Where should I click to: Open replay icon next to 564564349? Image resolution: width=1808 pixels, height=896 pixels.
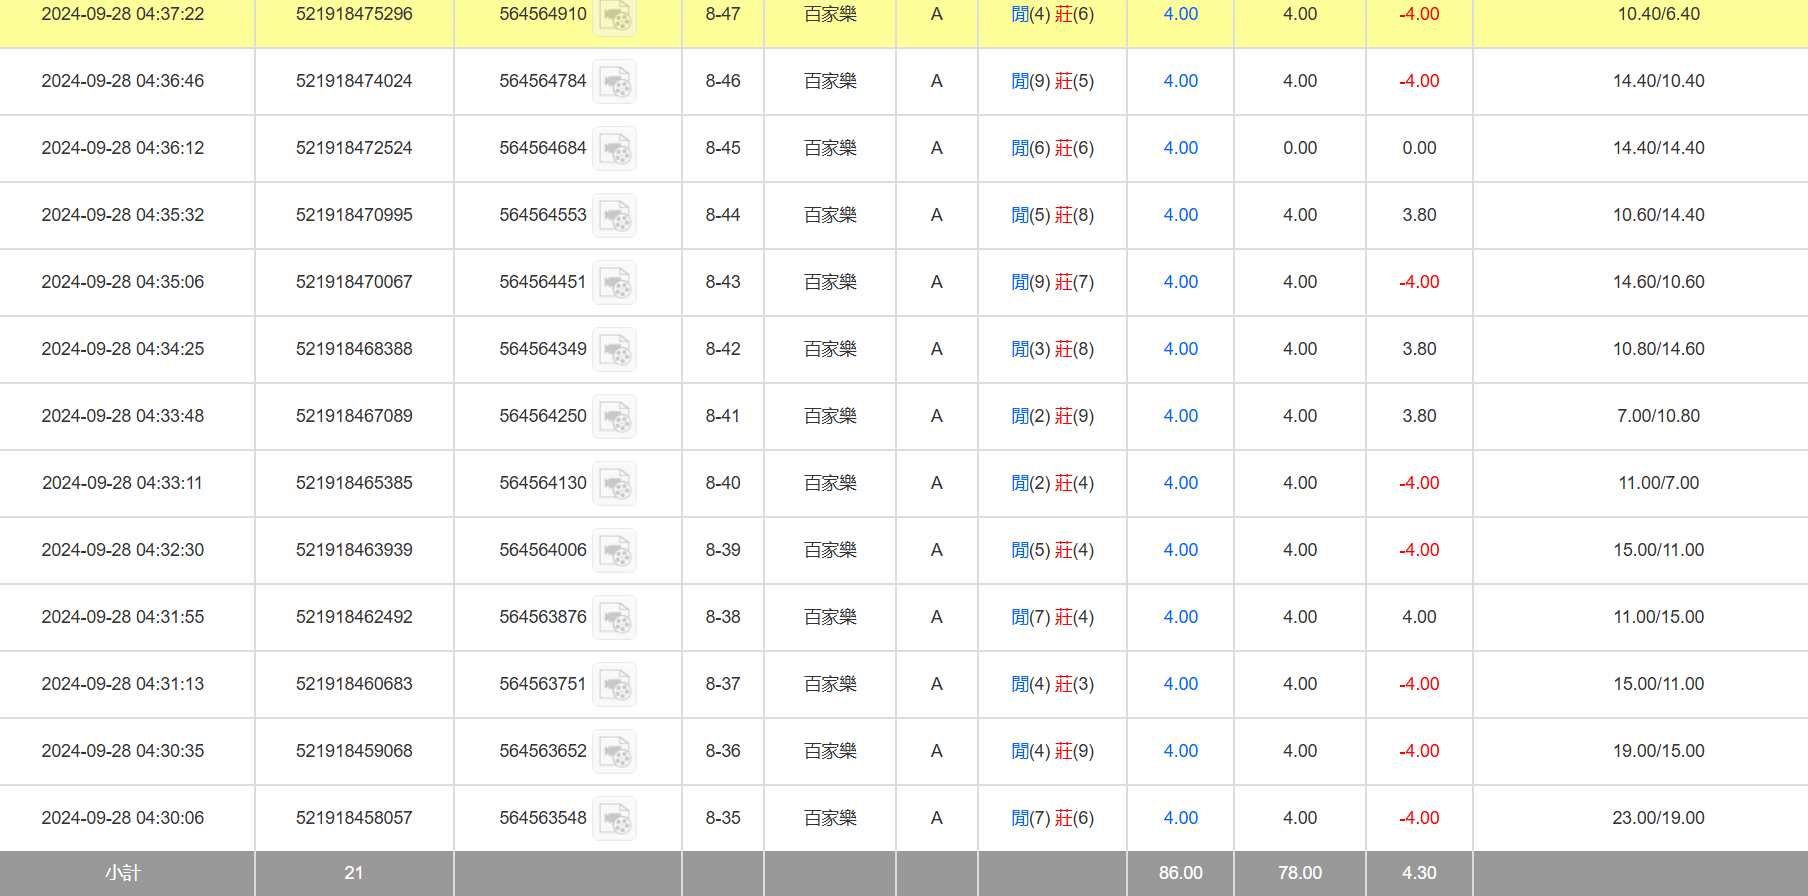pyautogui.click(x=614, y=350)
